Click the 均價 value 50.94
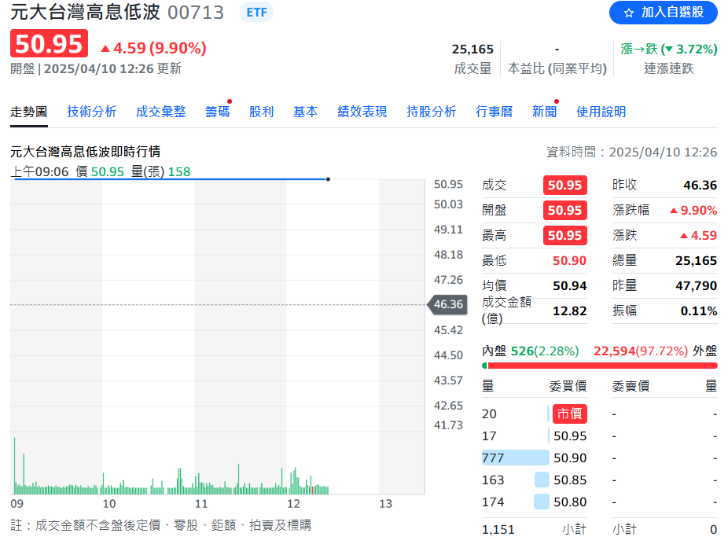The image size is (728, 539). [x=570, y=286]
